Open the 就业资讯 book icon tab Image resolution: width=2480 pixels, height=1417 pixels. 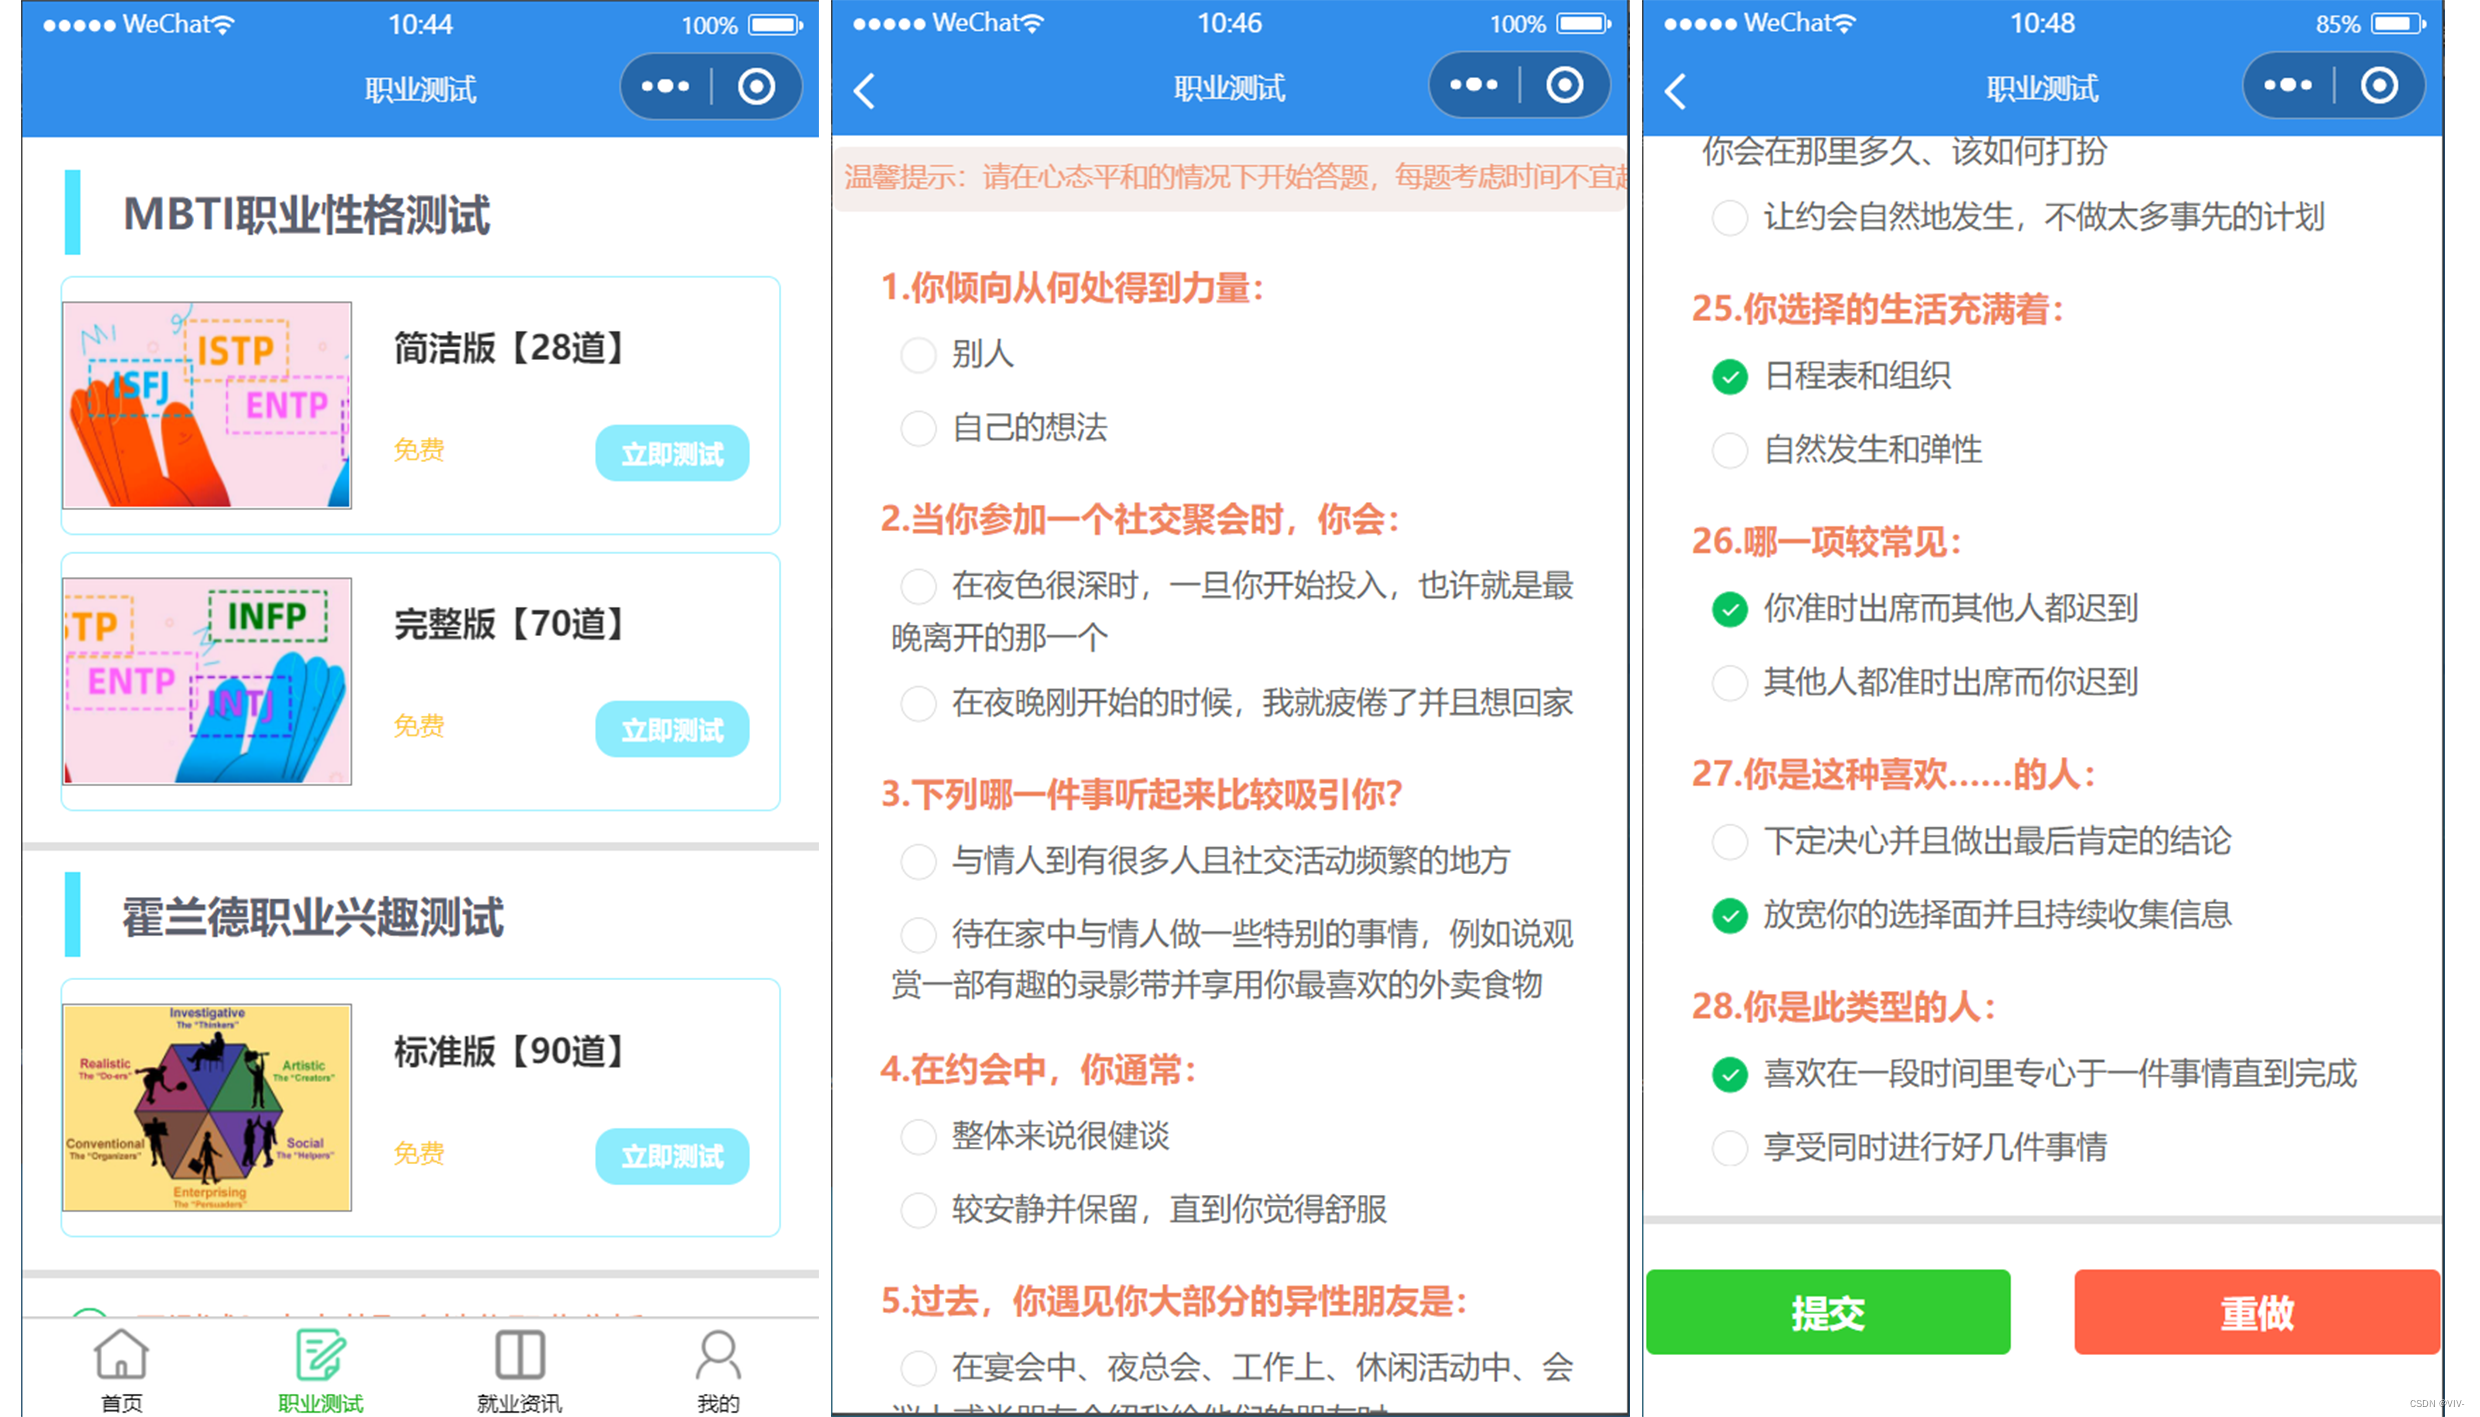pyautogui.click(x=520, y=1356)
